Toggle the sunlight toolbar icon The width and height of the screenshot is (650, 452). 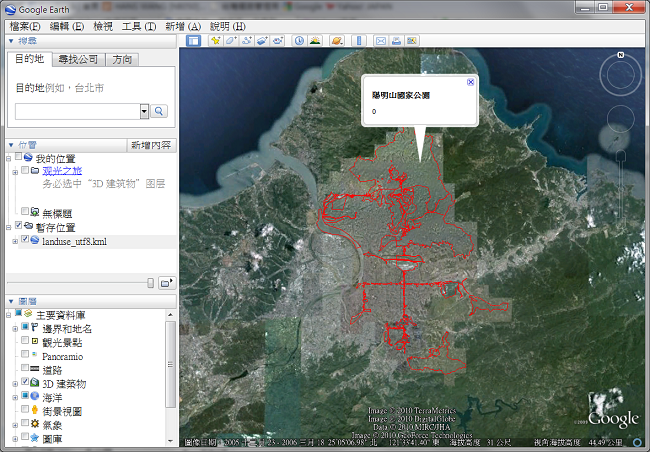[315, 41]
